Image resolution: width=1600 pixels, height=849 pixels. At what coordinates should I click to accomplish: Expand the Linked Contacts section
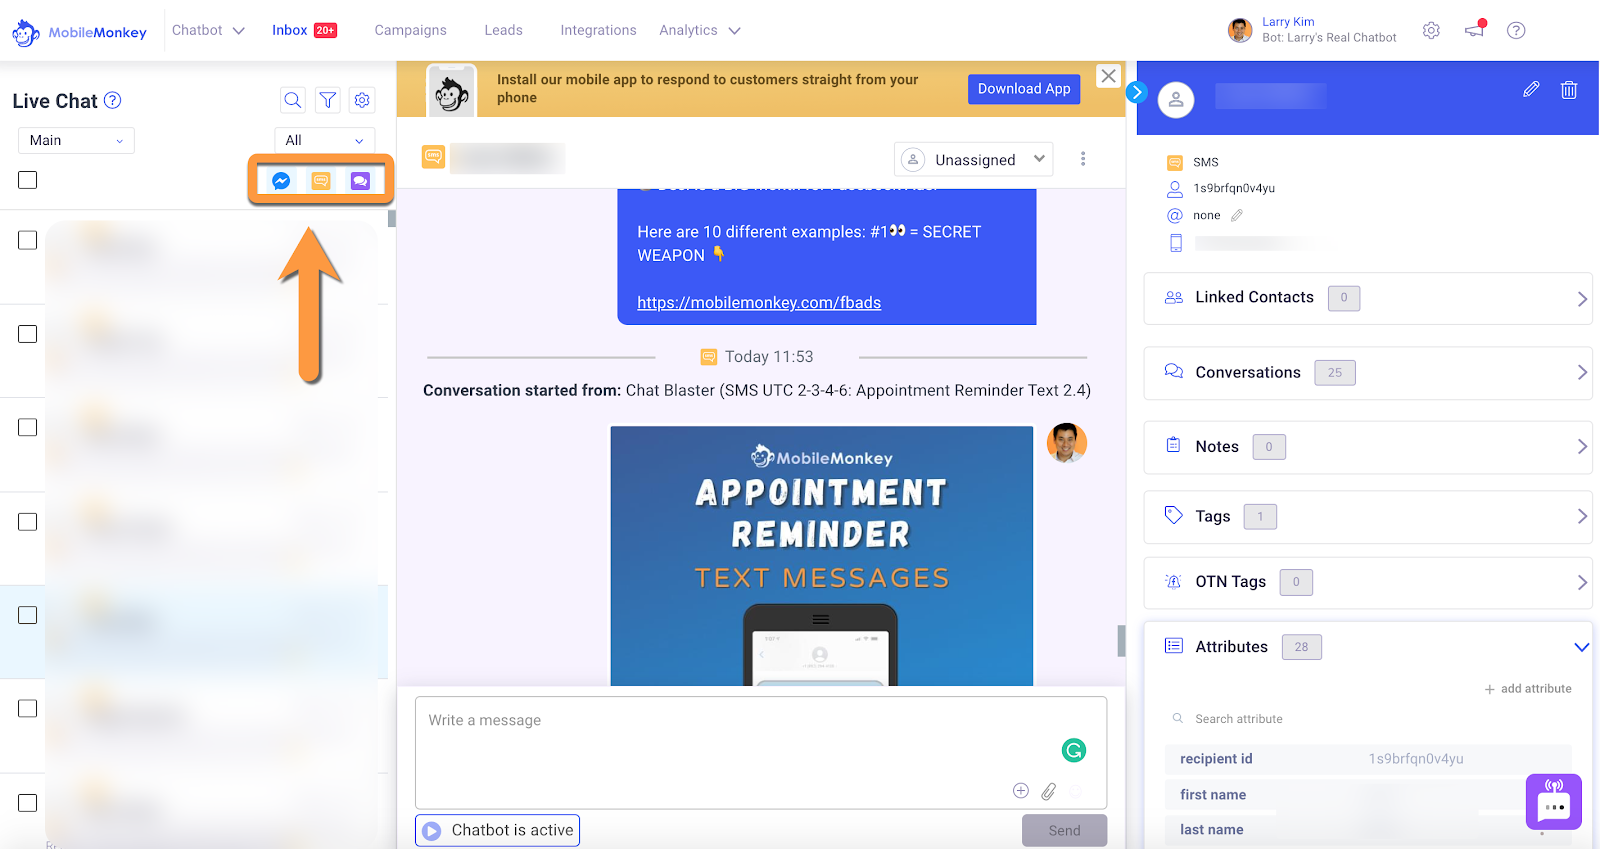coord(1367,298)
